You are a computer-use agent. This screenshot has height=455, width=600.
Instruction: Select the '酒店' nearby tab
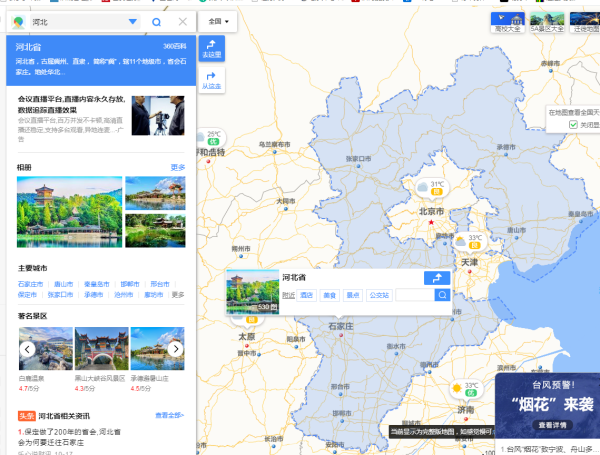pyautogui.click(x=307, y=295)
